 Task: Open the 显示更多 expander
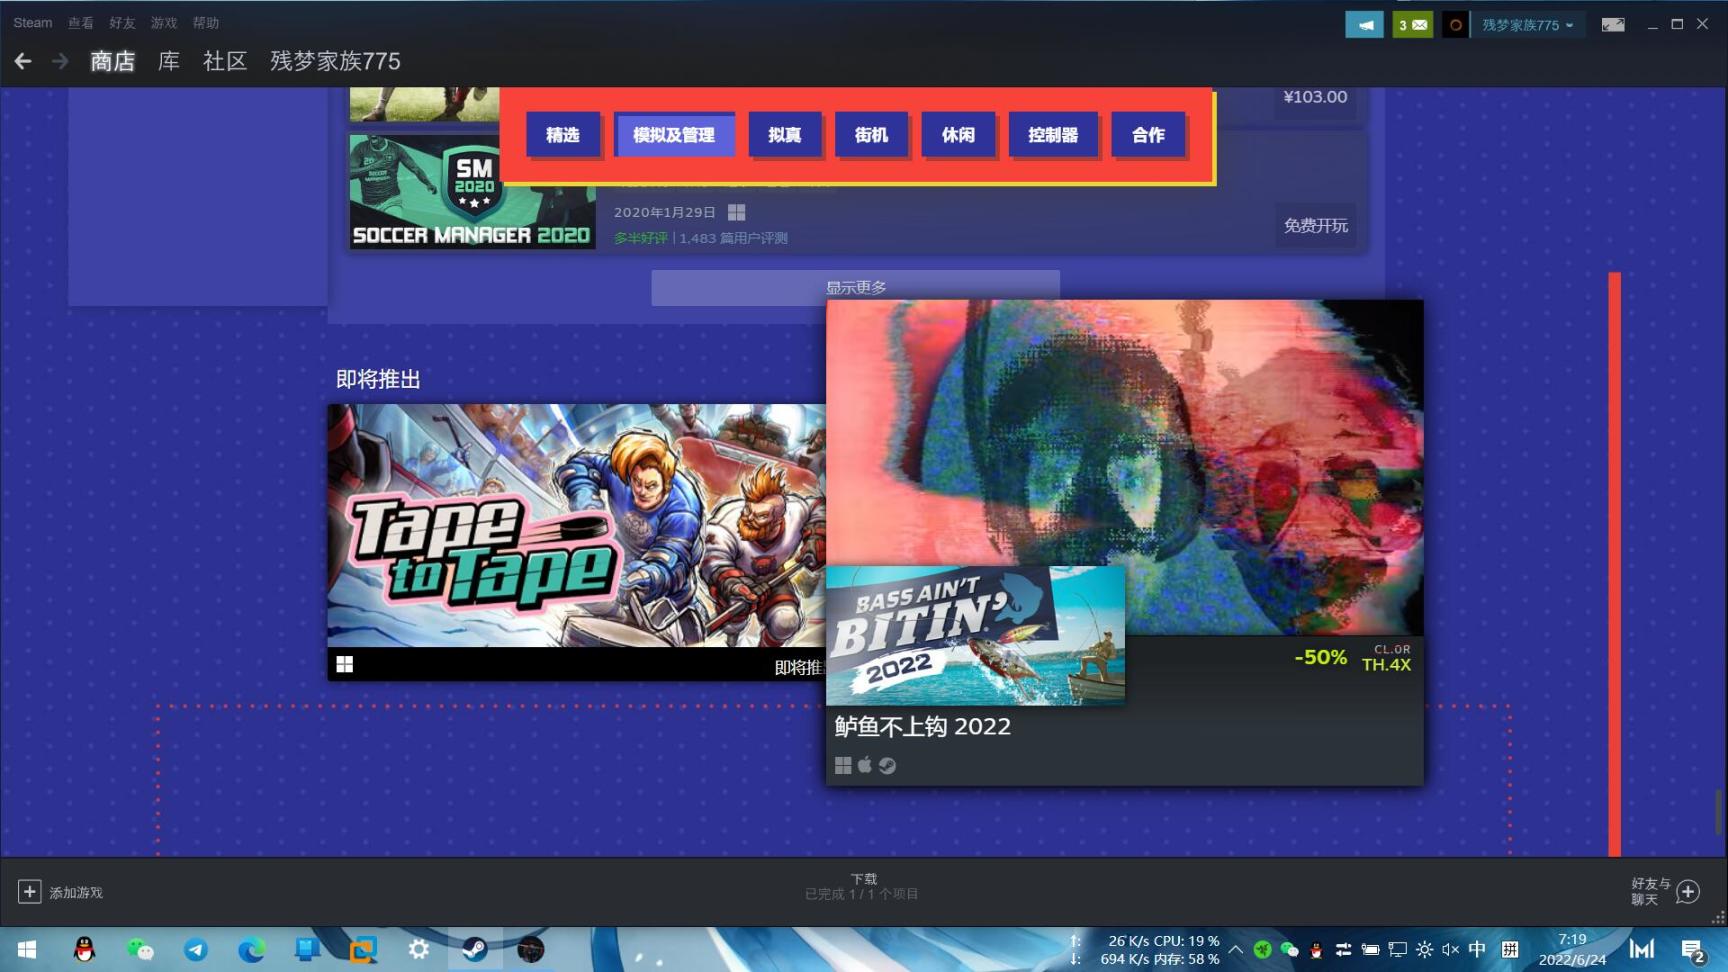857,287
